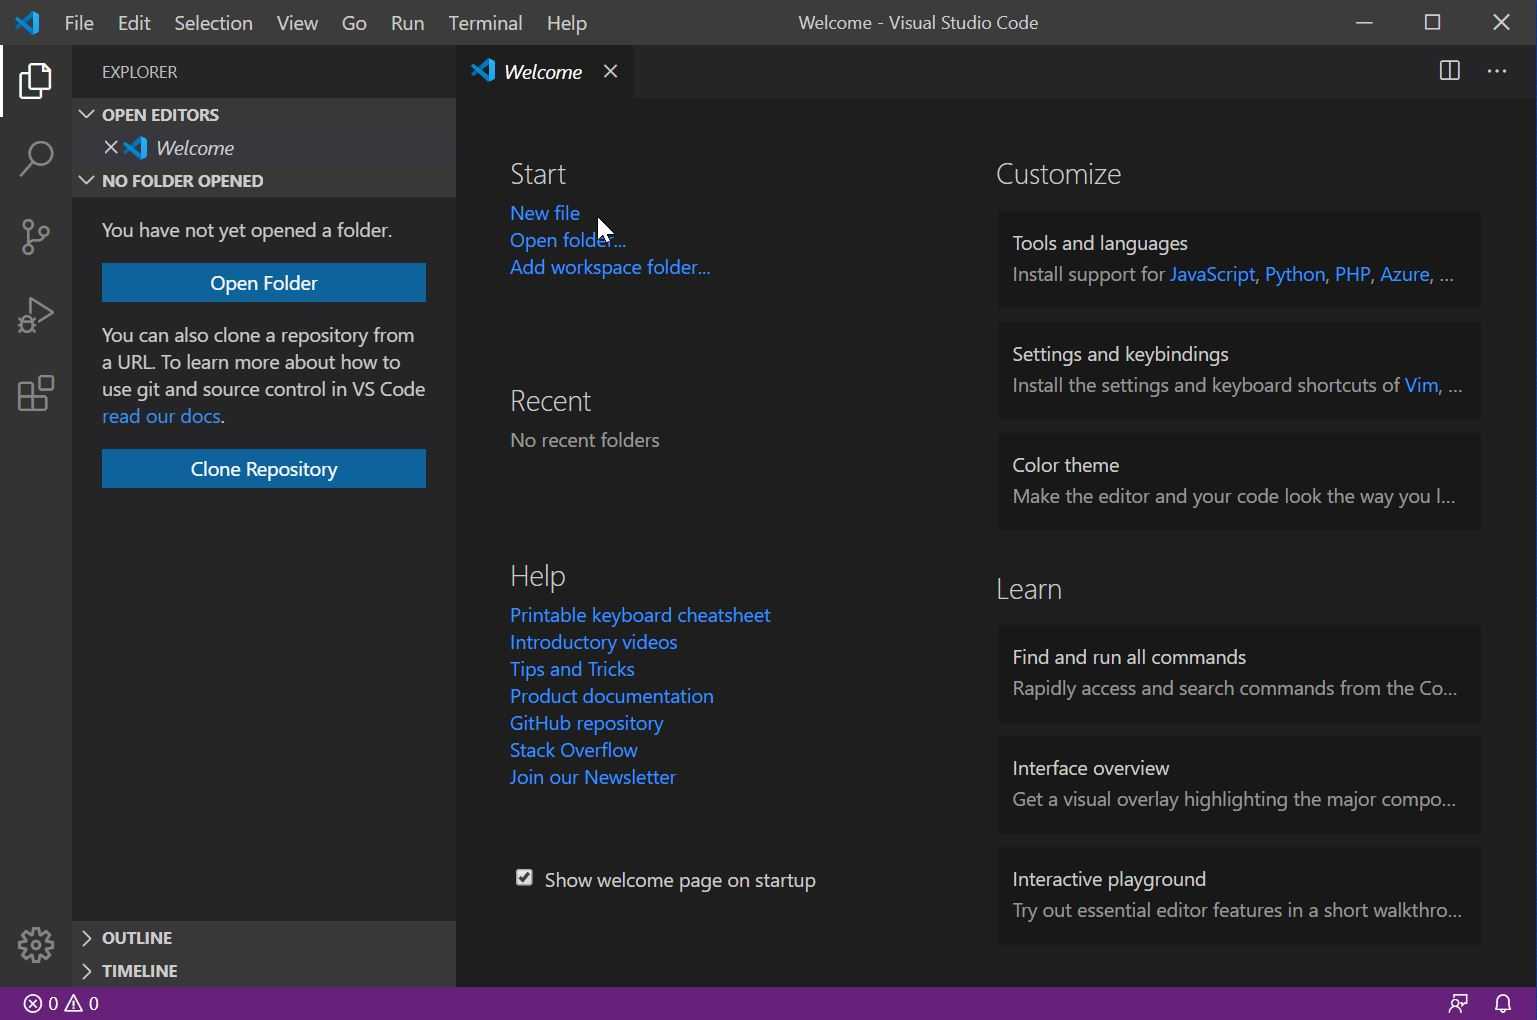
Task: Open the Search view icon
Action: pos(35,158)
